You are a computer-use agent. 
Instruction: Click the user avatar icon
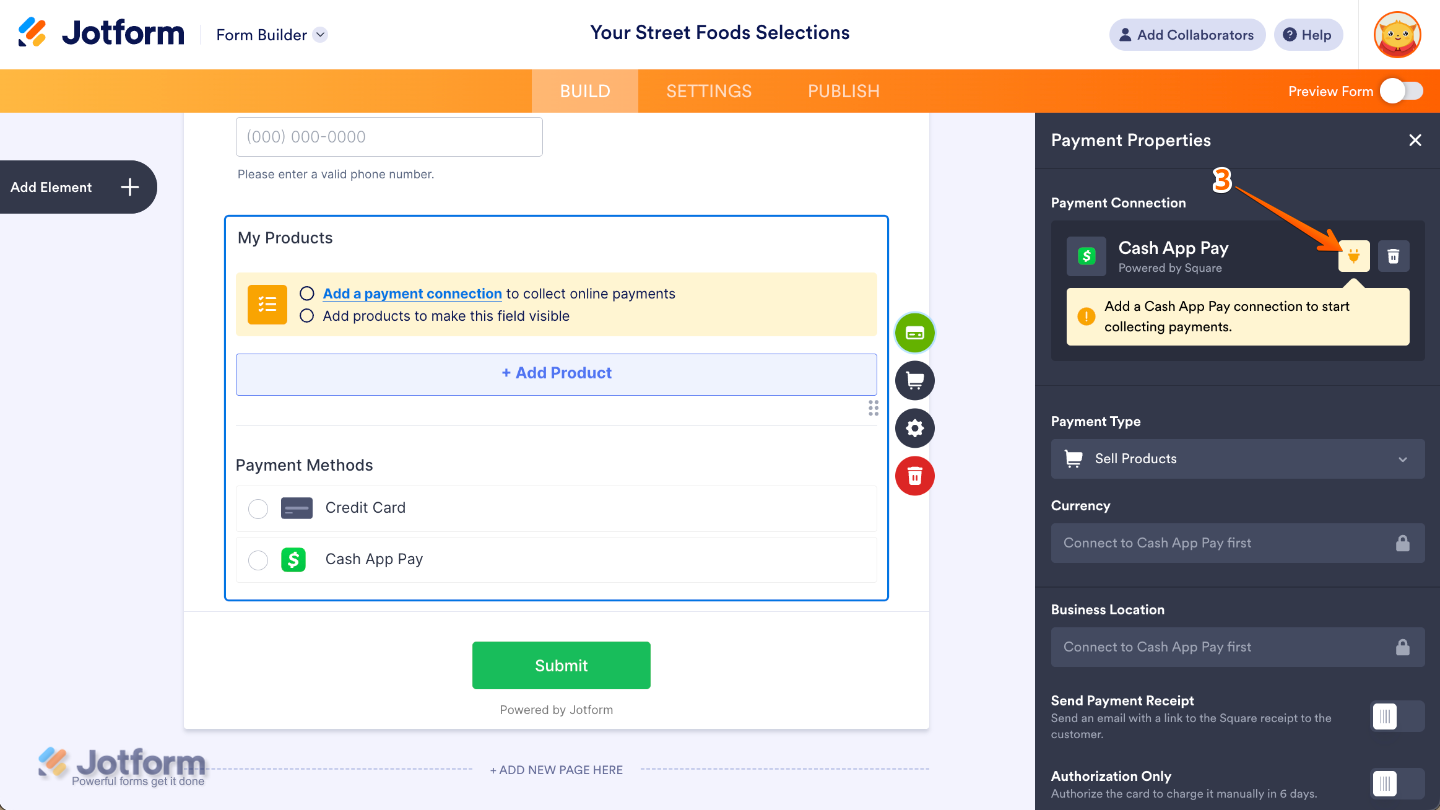tap(1397, 35)
